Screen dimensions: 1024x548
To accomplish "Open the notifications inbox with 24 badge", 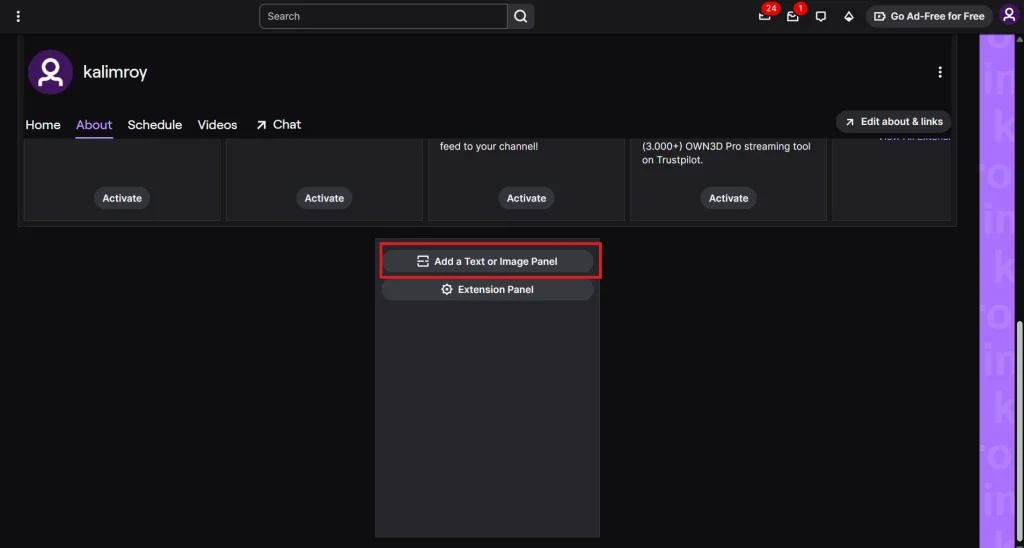I will [x=765, y=16].
